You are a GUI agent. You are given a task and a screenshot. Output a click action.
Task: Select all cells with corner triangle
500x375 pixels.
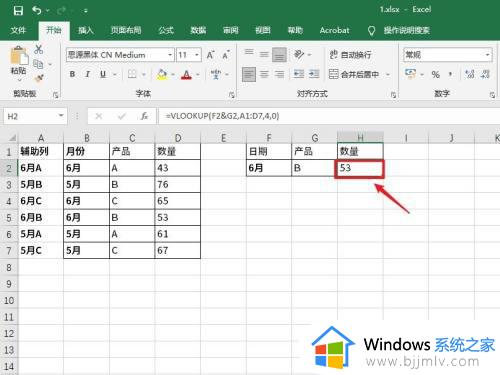tap(11, 137)
